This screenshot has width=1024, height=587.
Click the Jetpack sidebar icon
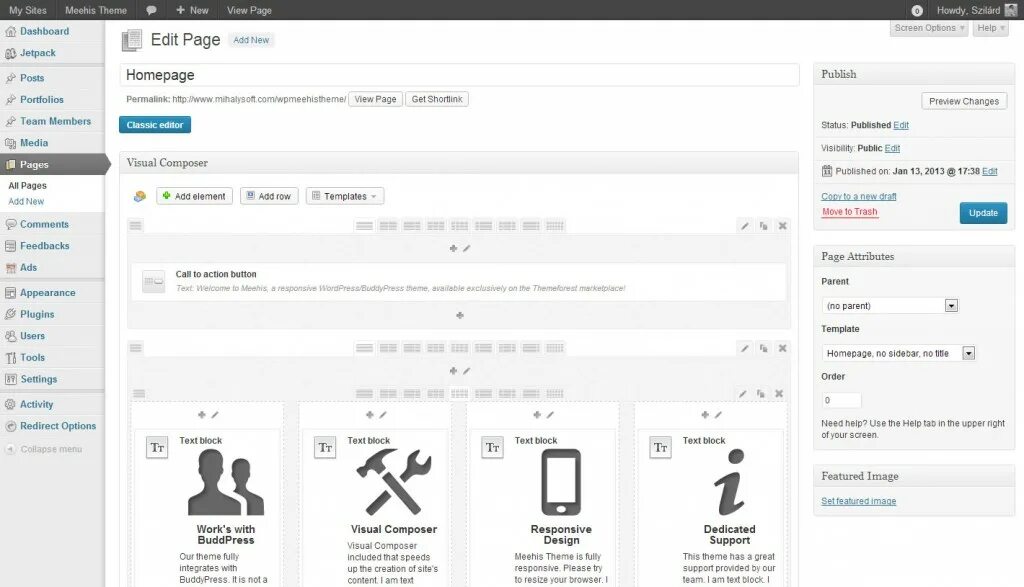click(13, 53)
